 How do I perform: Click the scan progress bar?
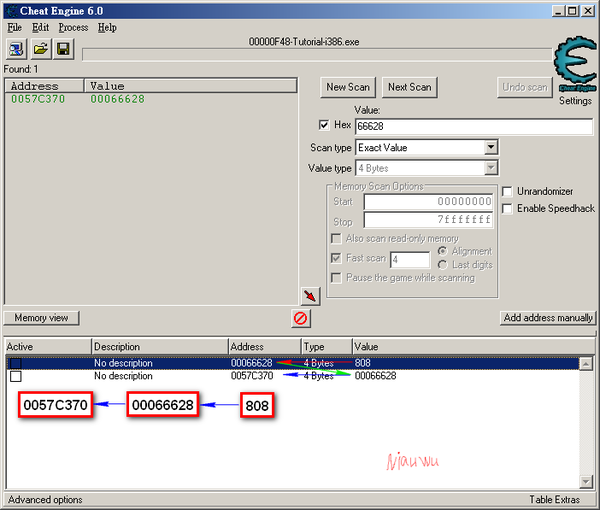(x=317, y=55)
